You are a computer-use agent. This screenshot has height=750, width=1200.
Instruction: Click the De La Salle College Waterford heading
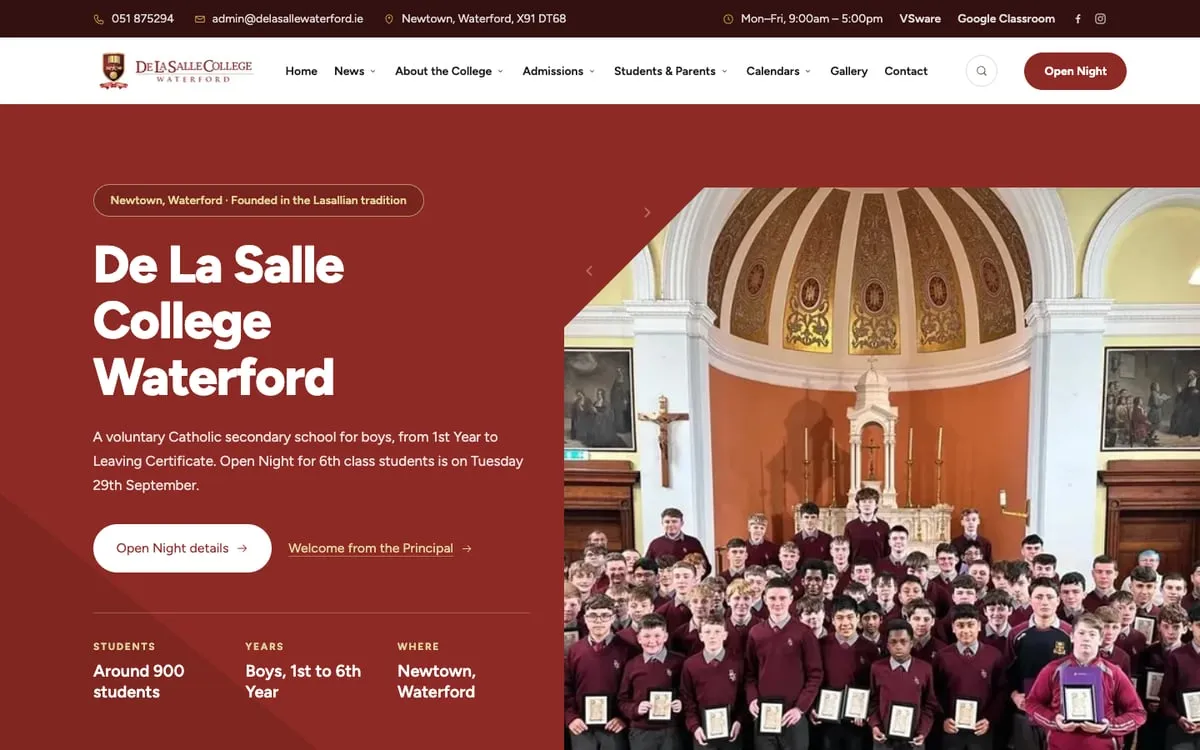pyautogui.click(x=219, y=321)
